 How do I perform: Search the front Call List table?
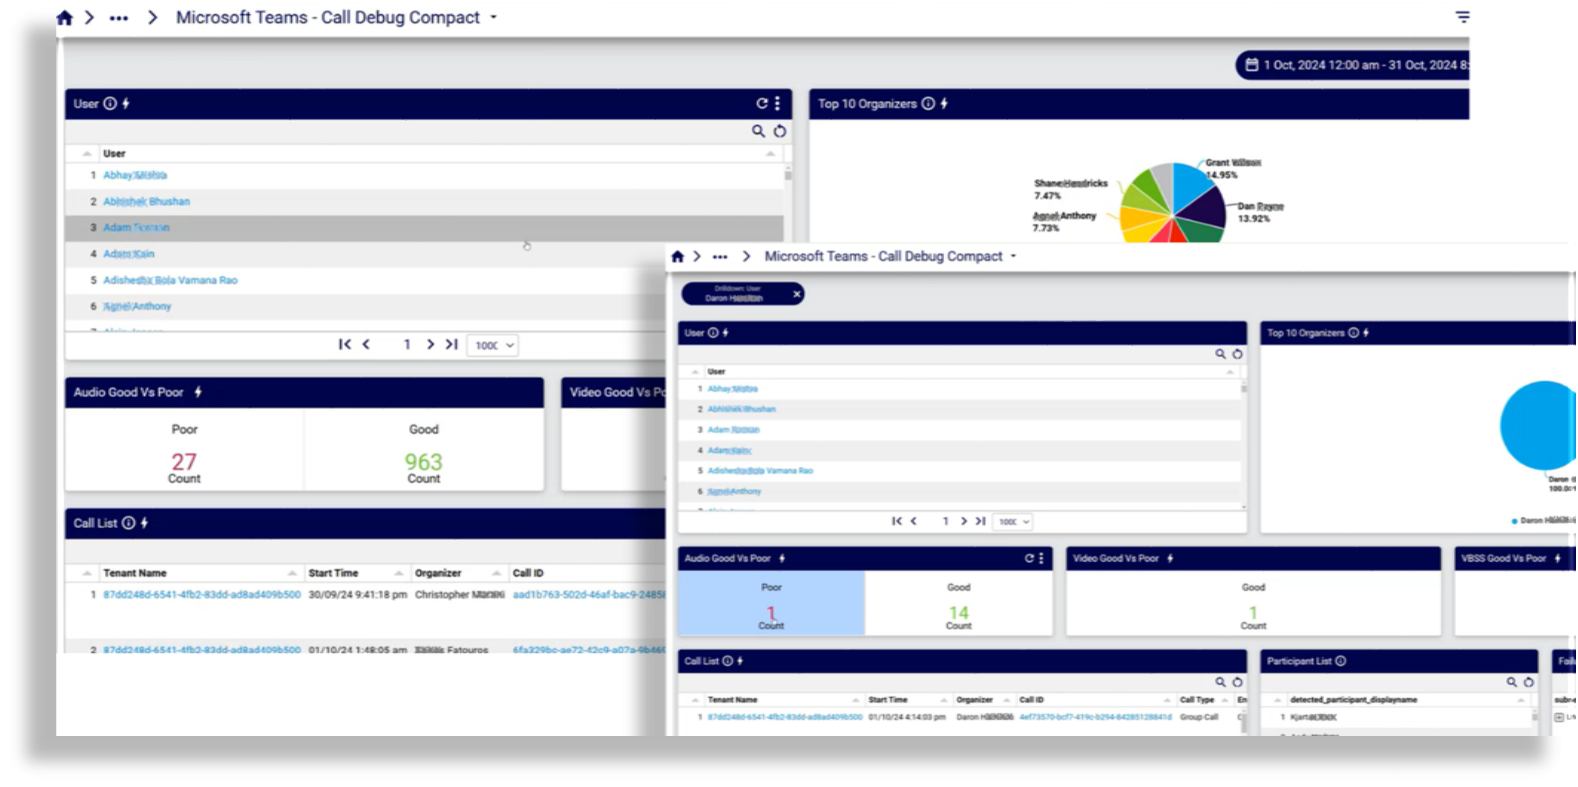tap(1220, 682)
